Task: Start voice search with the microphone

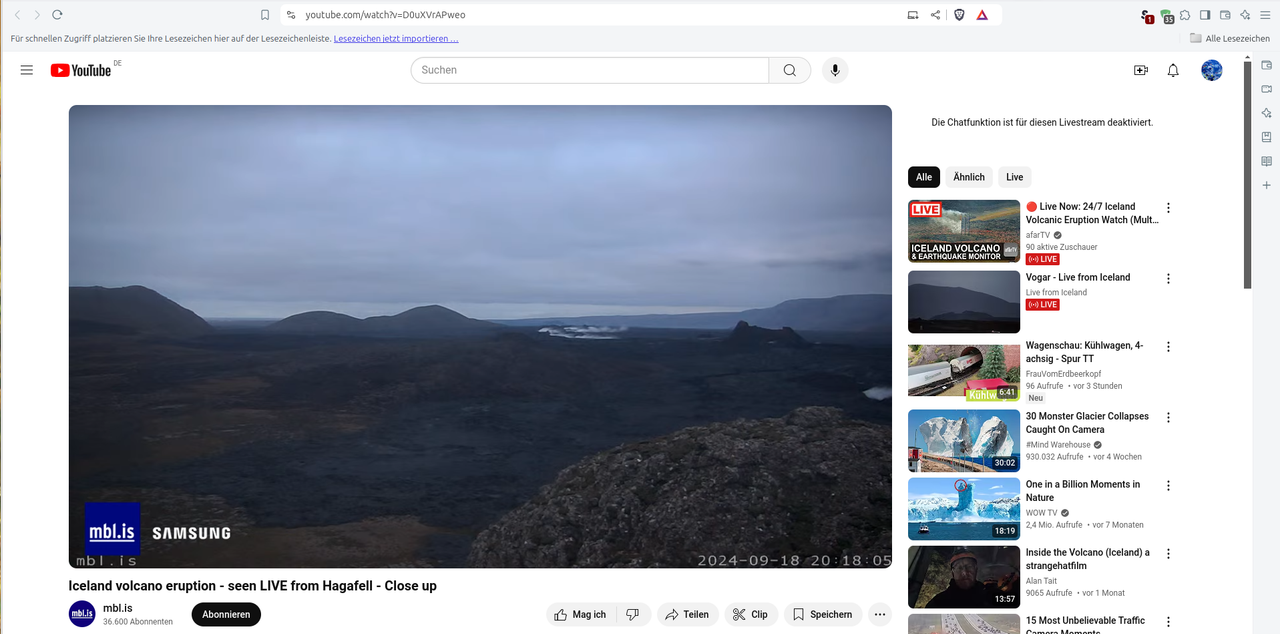Action: (x=835, y=70)
